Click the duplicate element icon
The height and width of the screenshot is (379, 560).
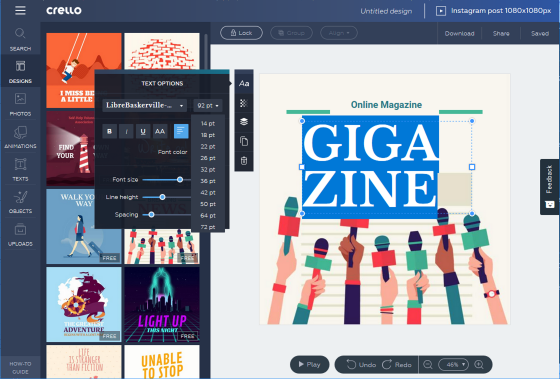[244, 141]
